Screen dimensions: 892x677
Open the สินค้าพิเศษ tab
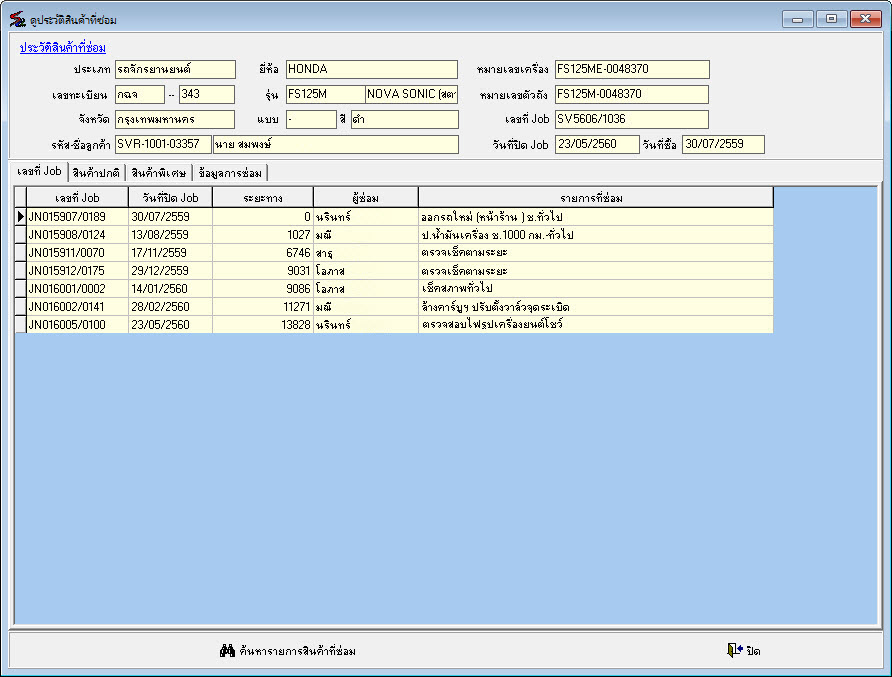point(159,173)
